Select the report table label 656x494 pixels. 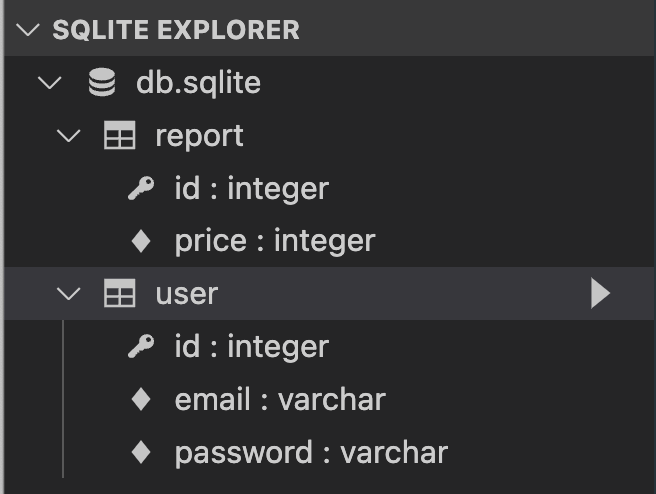199,136
